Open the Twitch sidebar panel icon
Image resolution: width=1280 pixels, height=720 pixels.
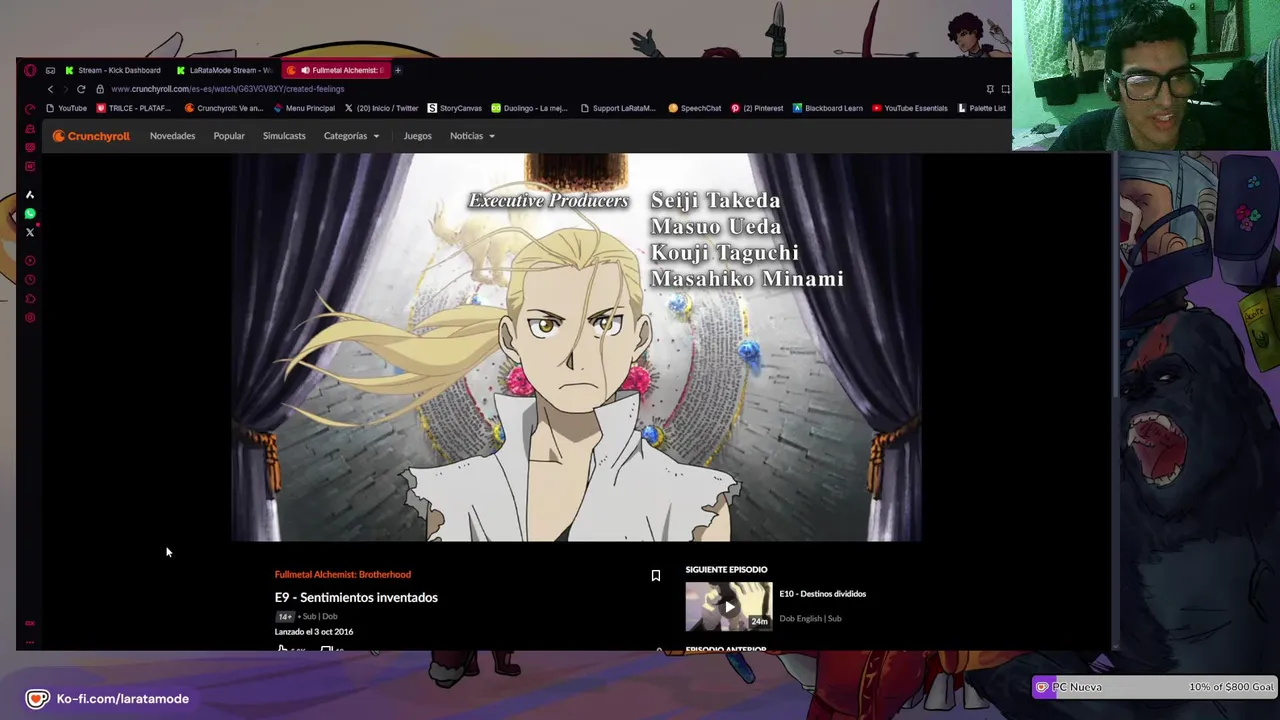point(30,147)
